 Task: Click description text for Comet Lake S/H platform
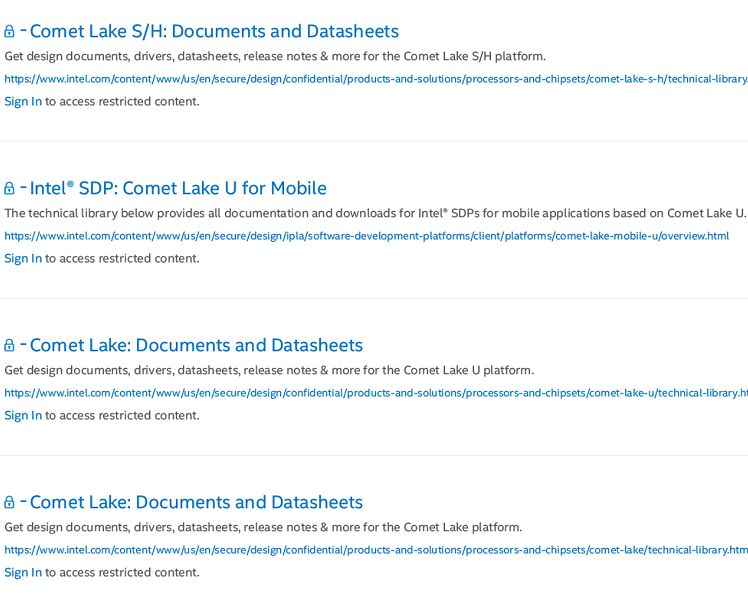pos(275,56)
